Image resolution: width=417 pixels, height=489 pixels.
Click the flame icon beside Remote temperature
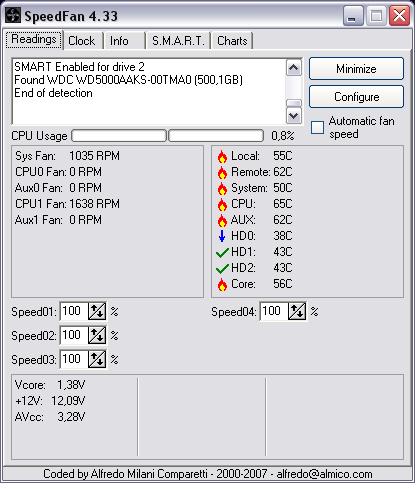click(222, 172)
